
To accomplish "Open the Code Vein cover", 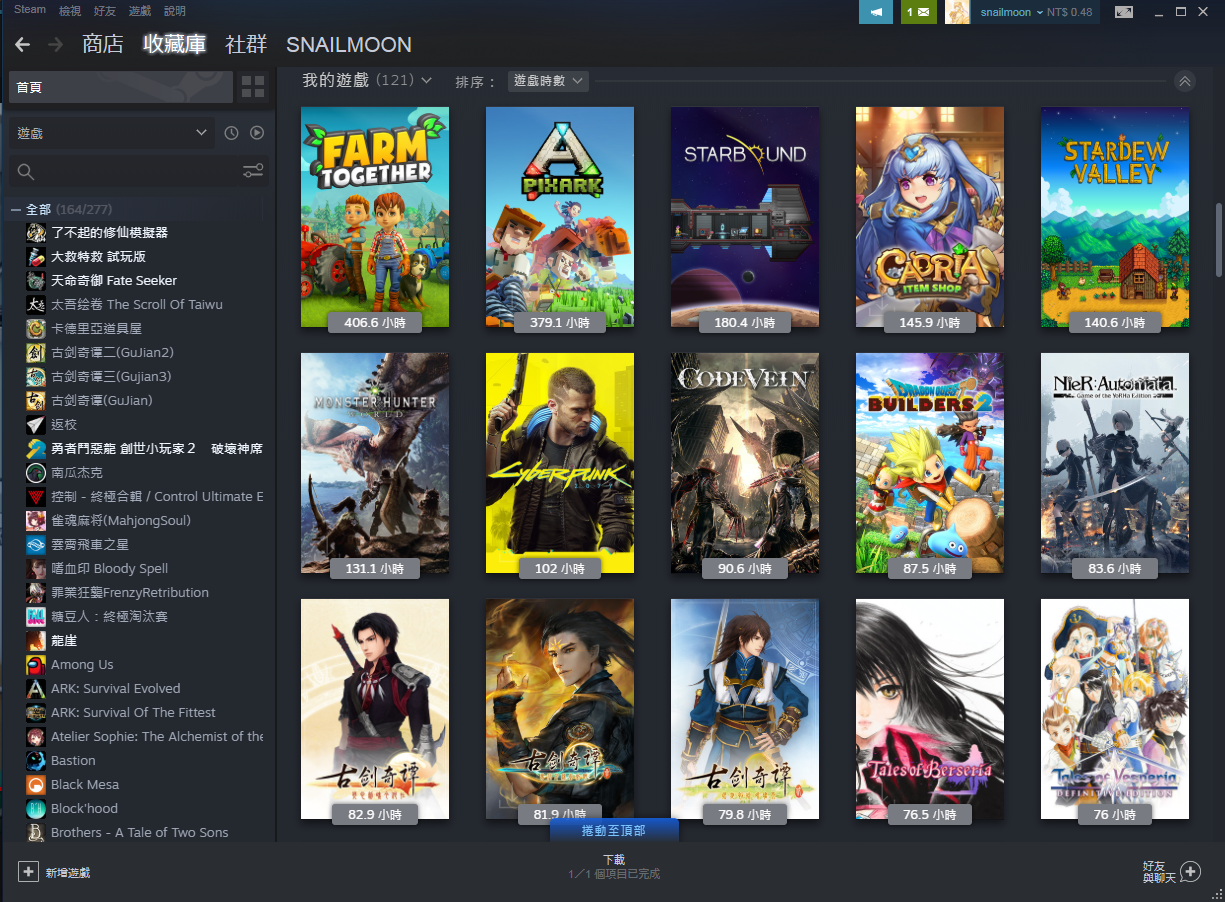I will tap(745, 463).
